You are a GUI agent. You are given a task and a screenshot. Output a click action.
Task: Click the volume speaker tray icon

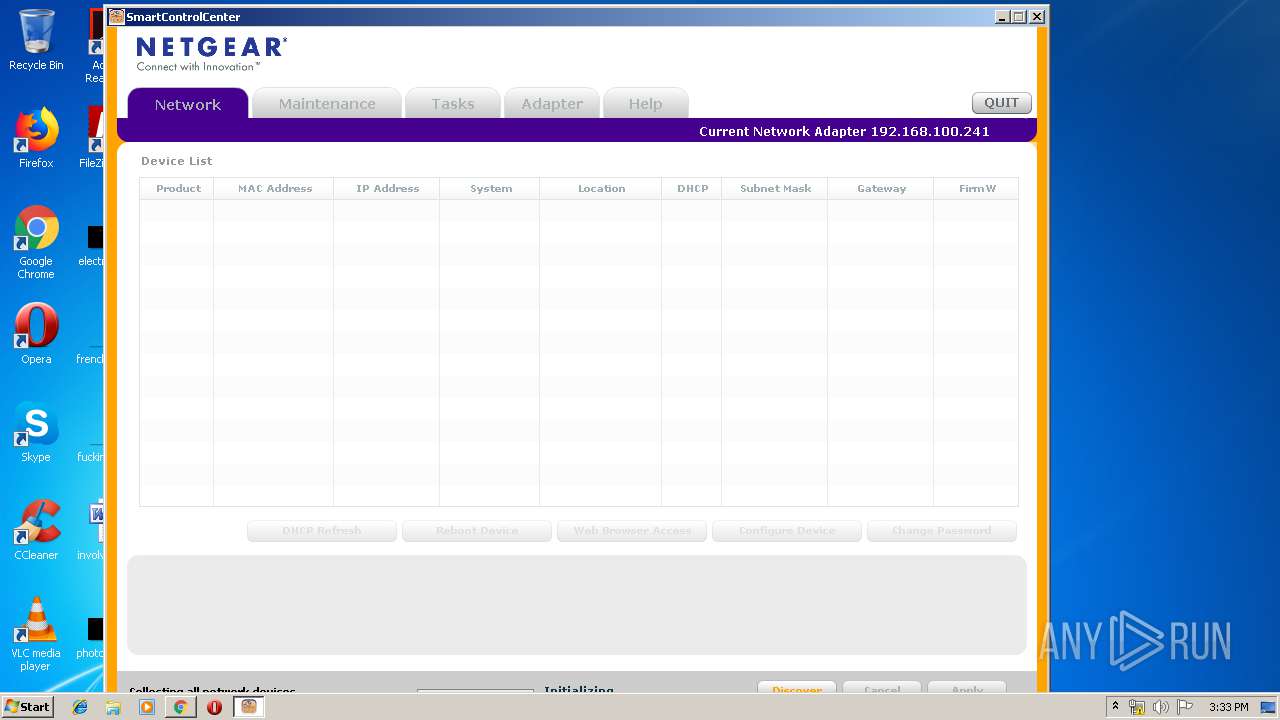(x=1160, y=707)
